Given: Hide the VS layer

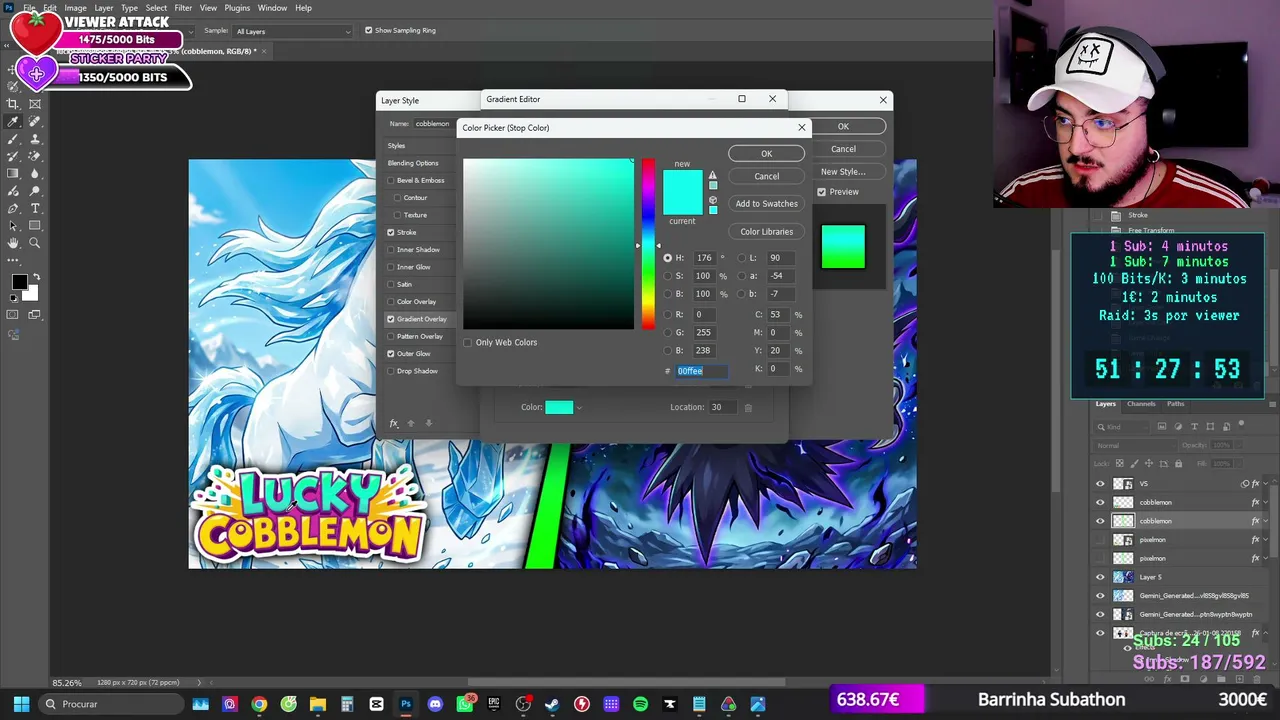Looking at the screenshot, I should tap(1101, 484).
